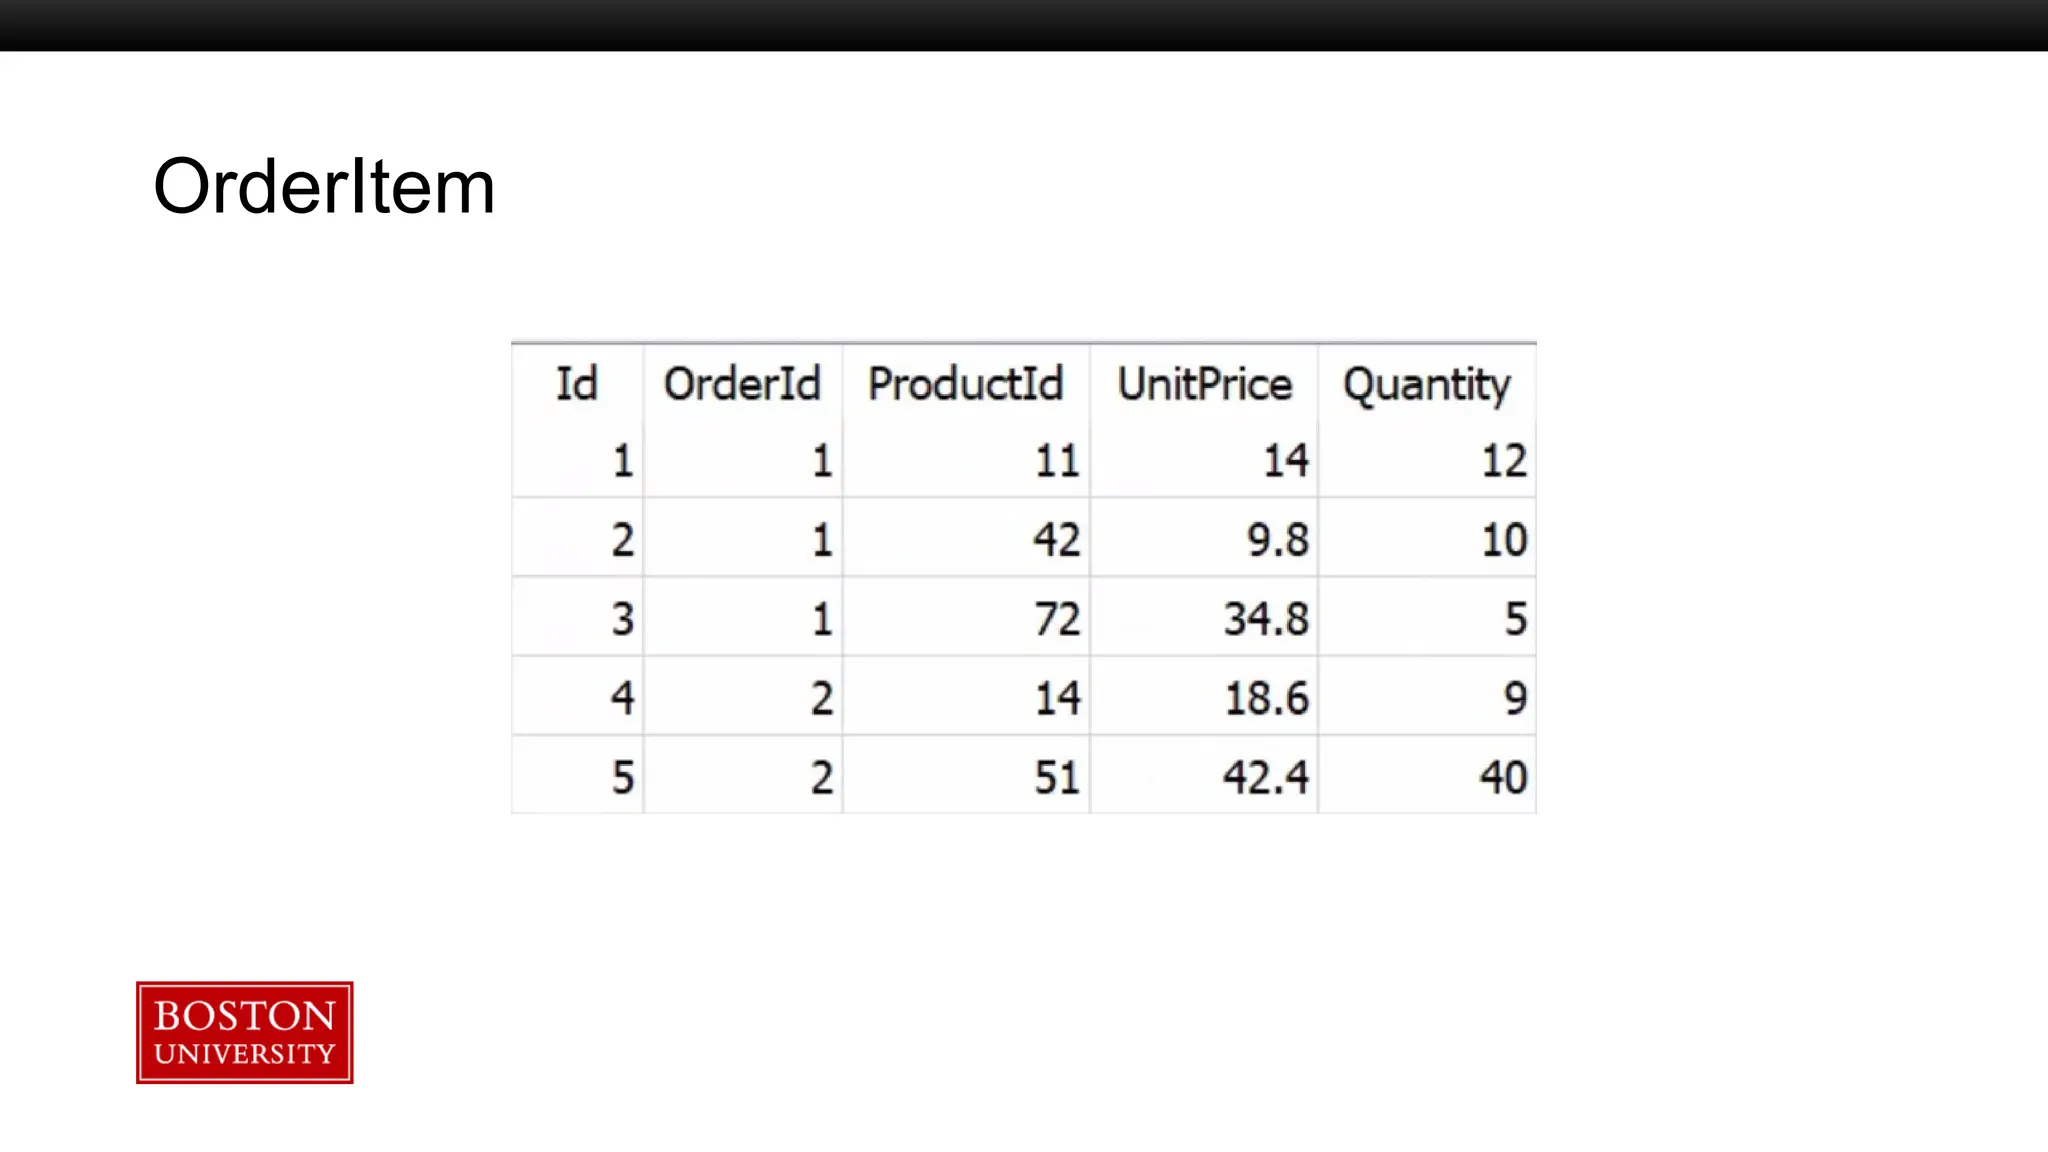The height and width of the screenshot is (1152, 2048).
Task: Click the Id cell with value 3
Action: [622, 619]
